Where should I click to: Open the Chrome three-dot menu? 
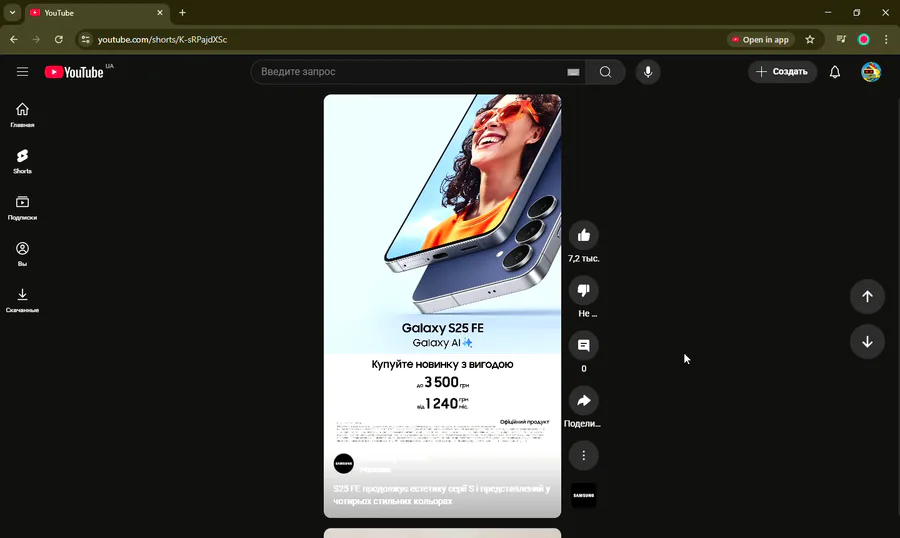[x=886, y=40]
